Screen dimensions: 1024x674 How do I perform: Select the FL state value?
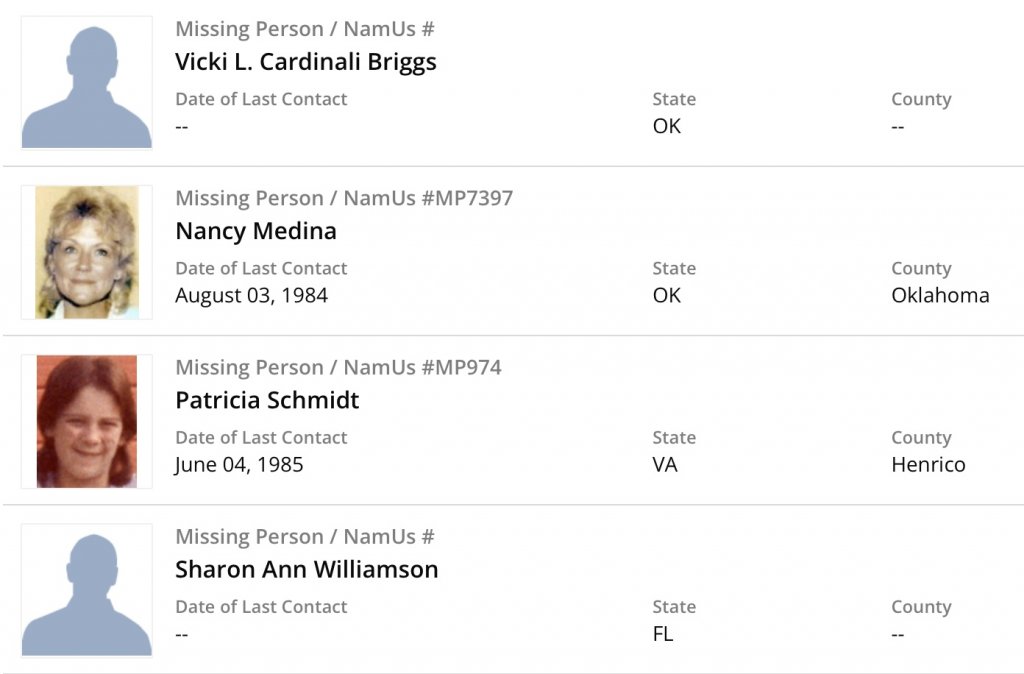pos(662,633)
